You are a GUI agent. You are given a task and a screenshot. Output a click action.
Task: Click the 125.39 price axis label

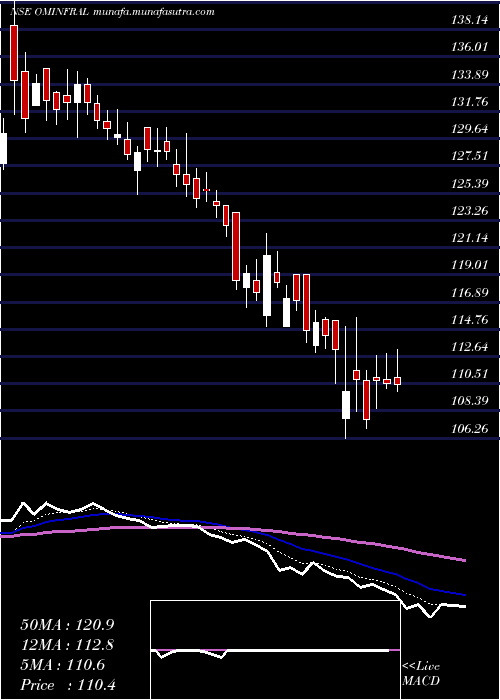(x=469, y=184)
